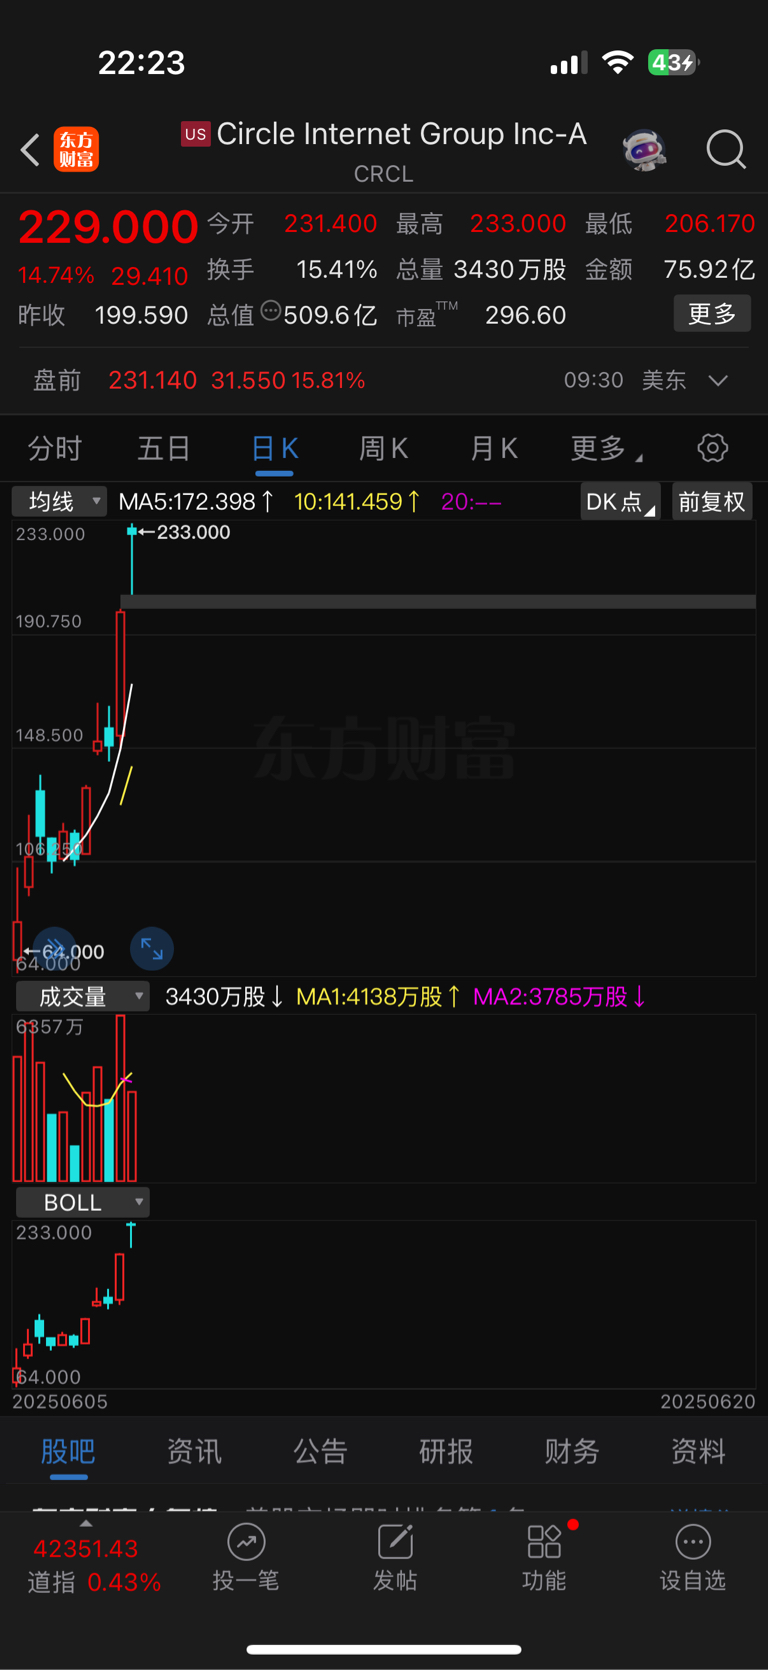Tap the cellular signal bars
The width and height of the screenshot is (768, 1670).
click(x=567, y=64)
